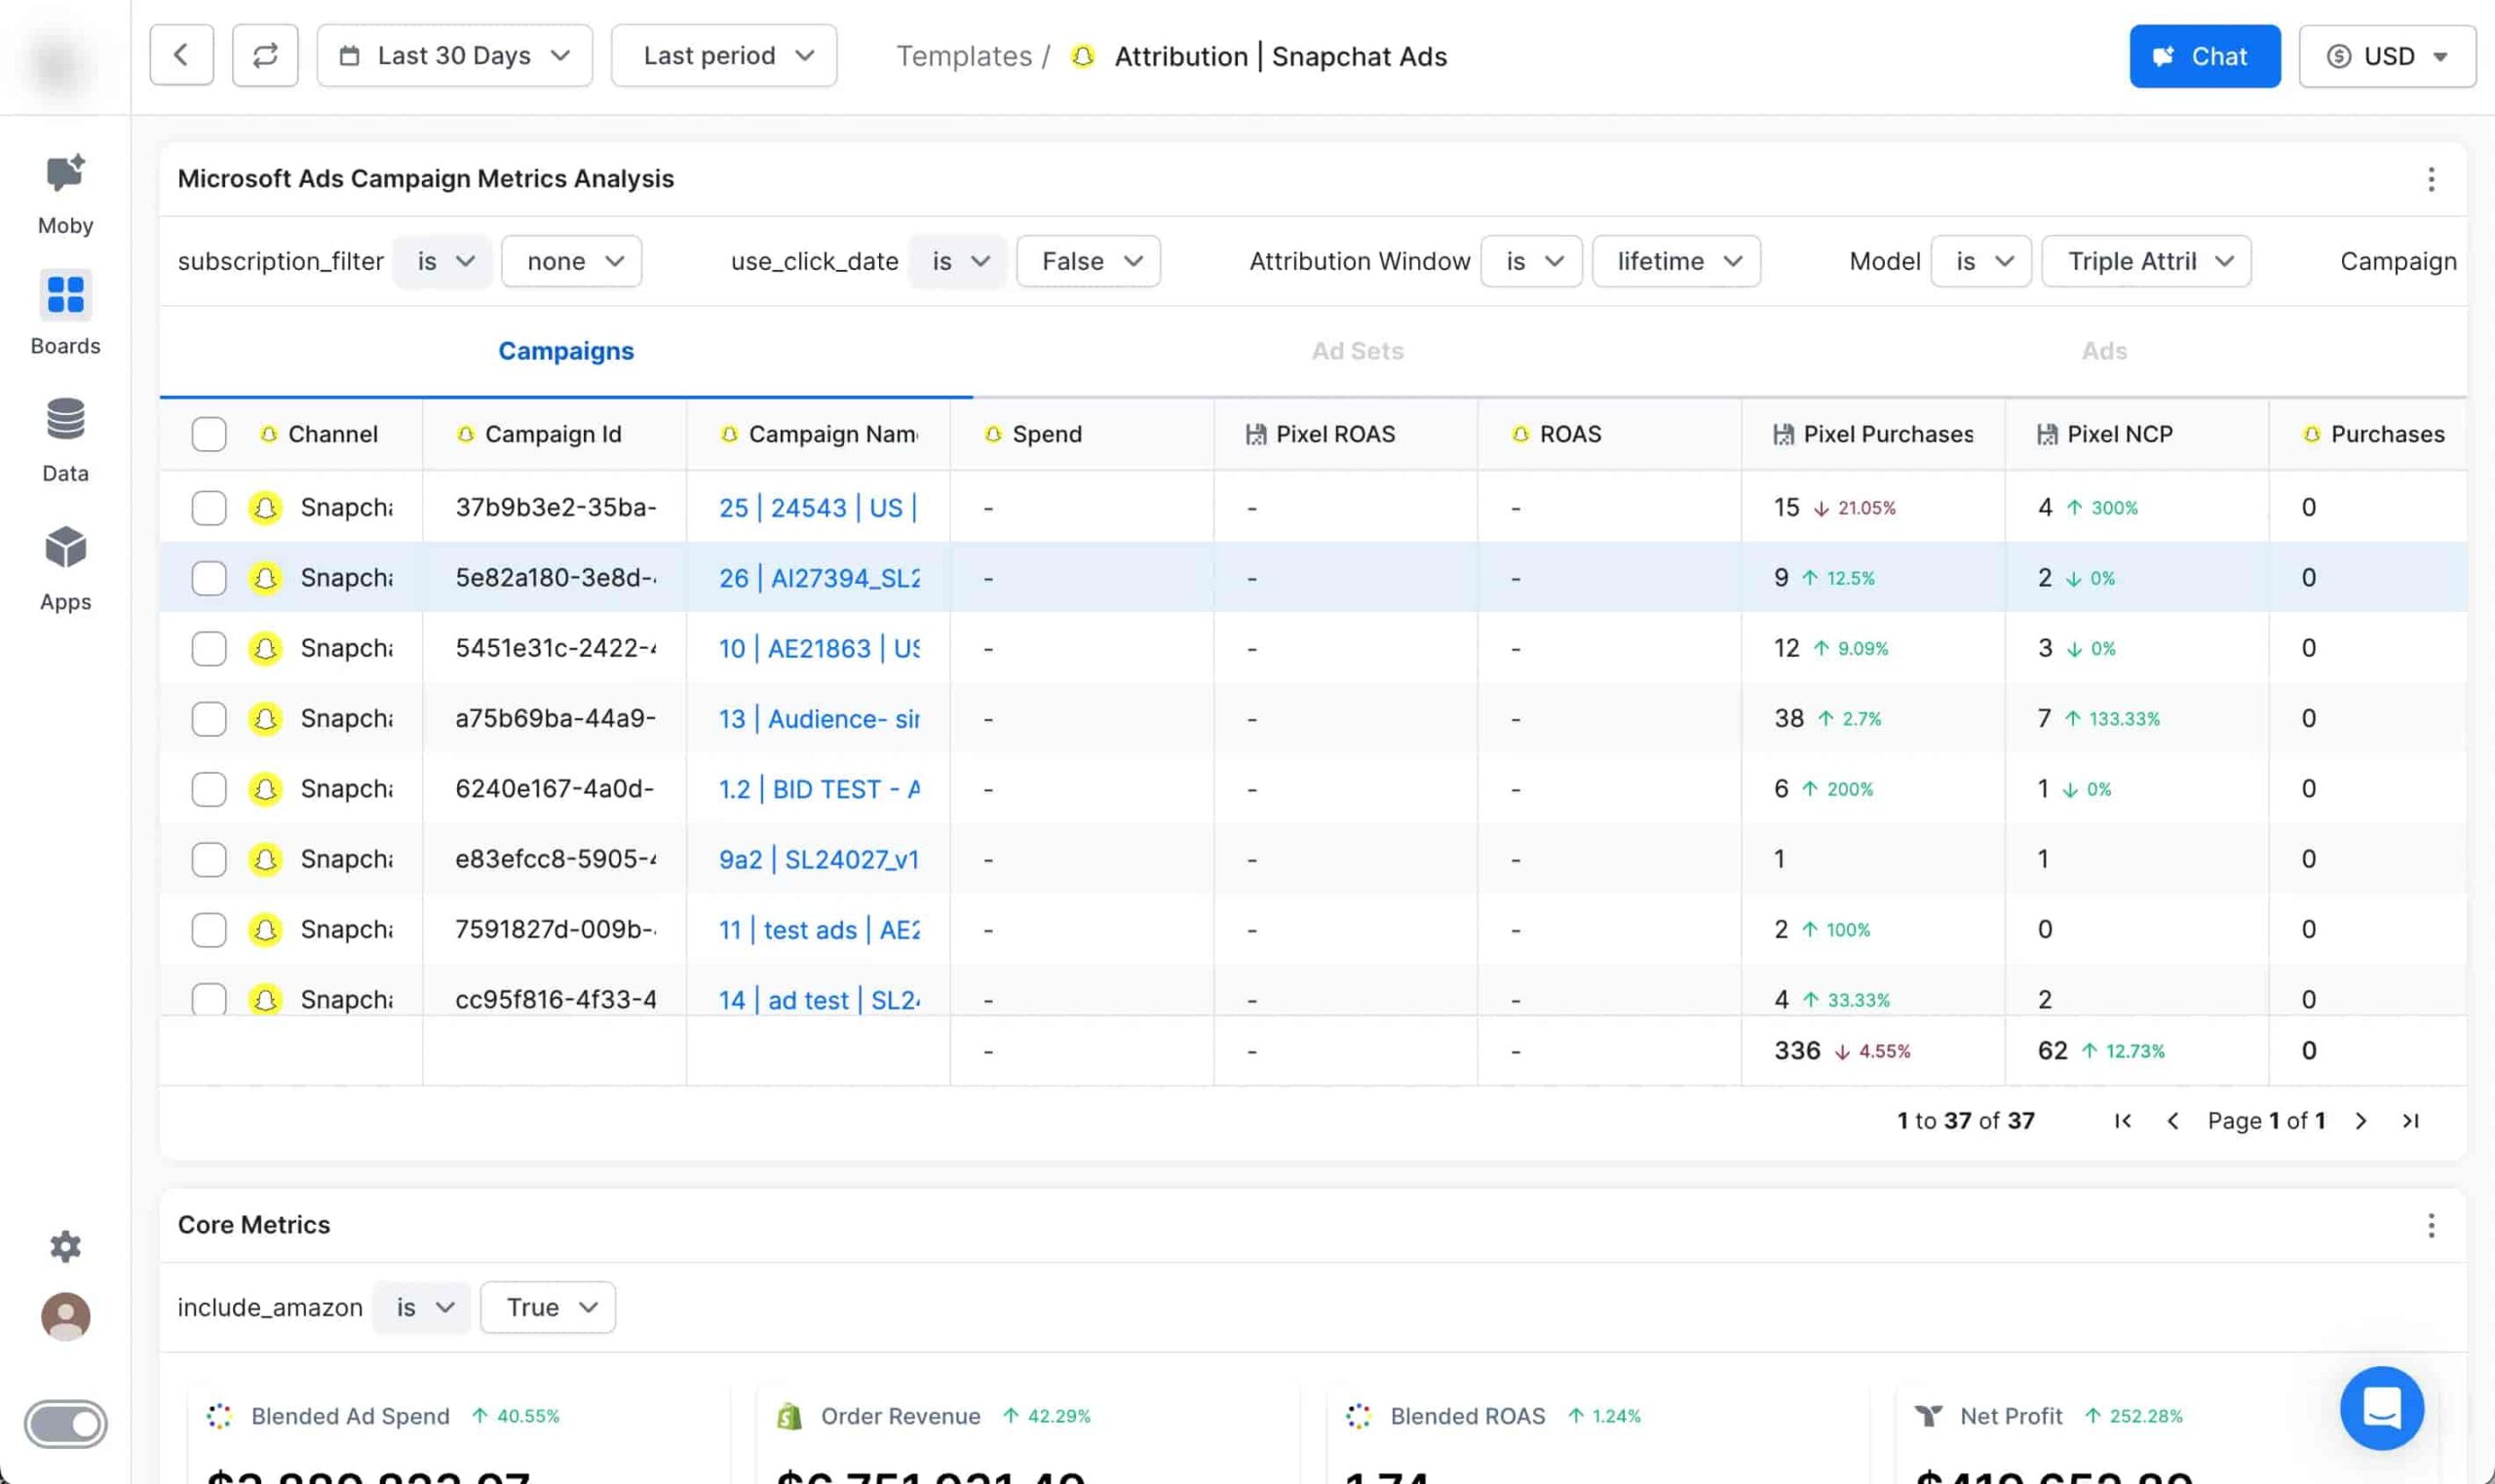The width and height of the screenshot is (2495, 1484).
Task: Jump to the last page using pagination
Action: click(2410, 1120)
